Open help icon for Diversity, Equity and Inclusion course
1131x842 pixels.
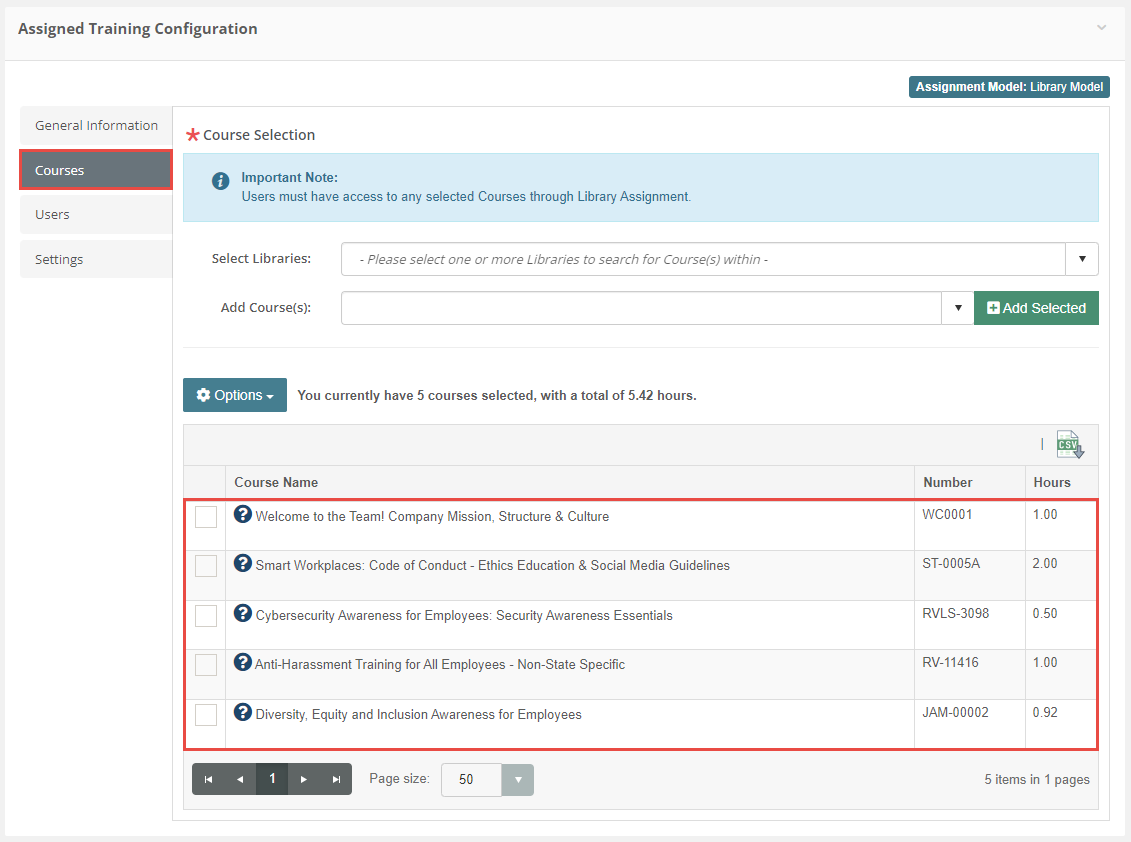coord(243,712)
